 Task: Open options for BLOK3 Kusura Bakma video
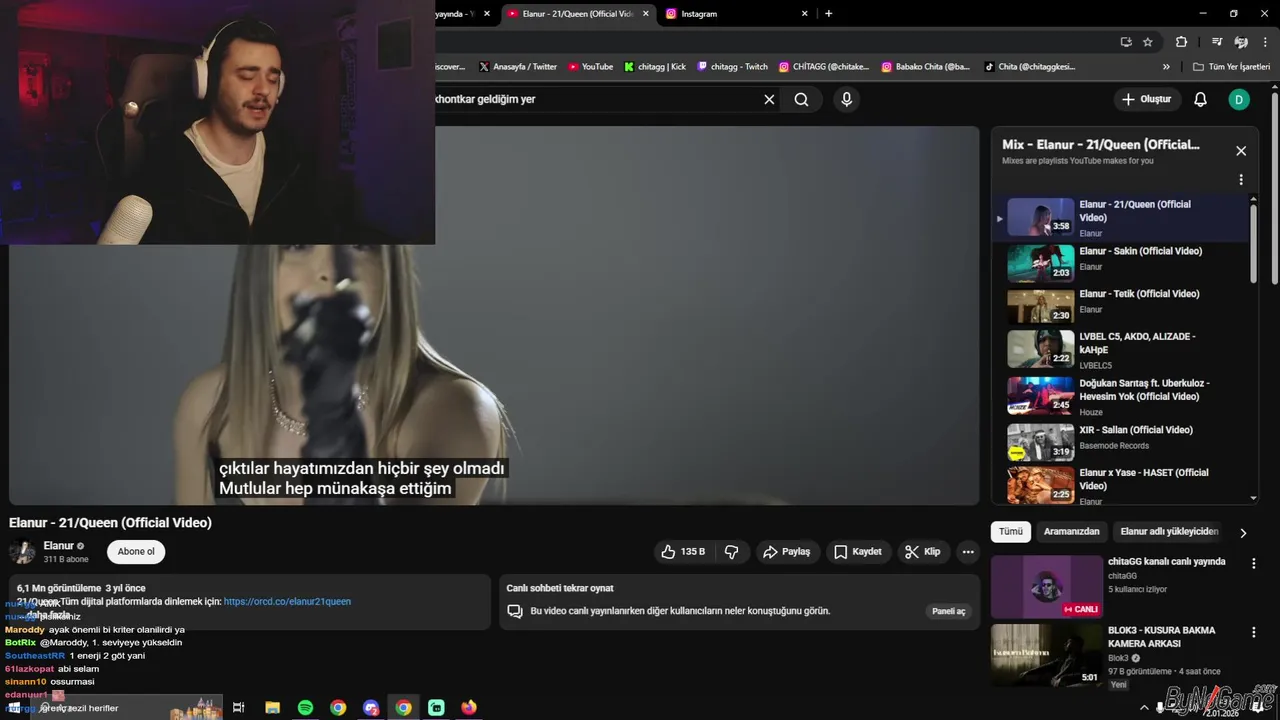click(x=1253, y=633)
